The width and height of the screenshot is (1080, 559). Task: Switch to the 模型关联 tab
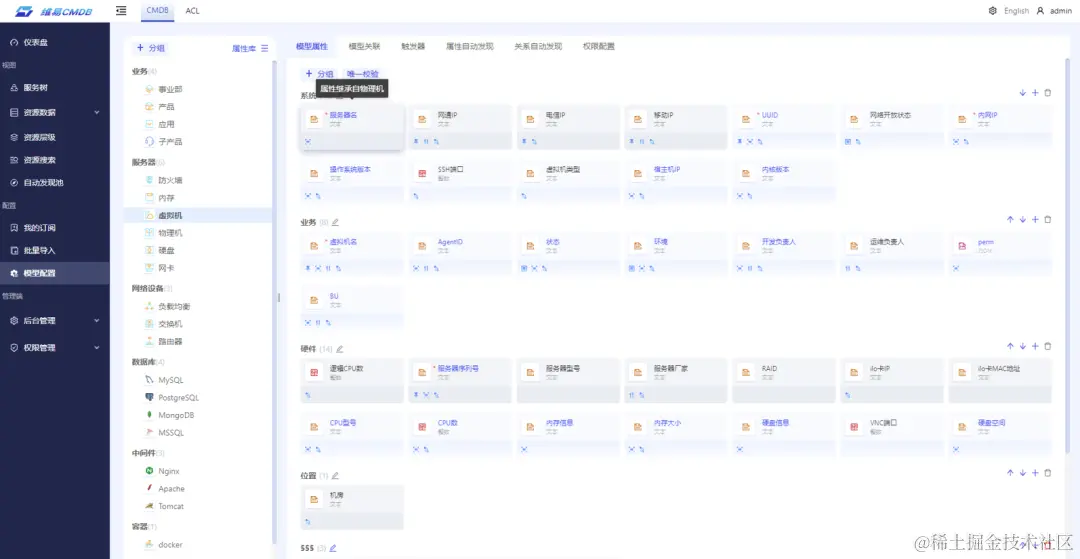[x=364, y=46]
